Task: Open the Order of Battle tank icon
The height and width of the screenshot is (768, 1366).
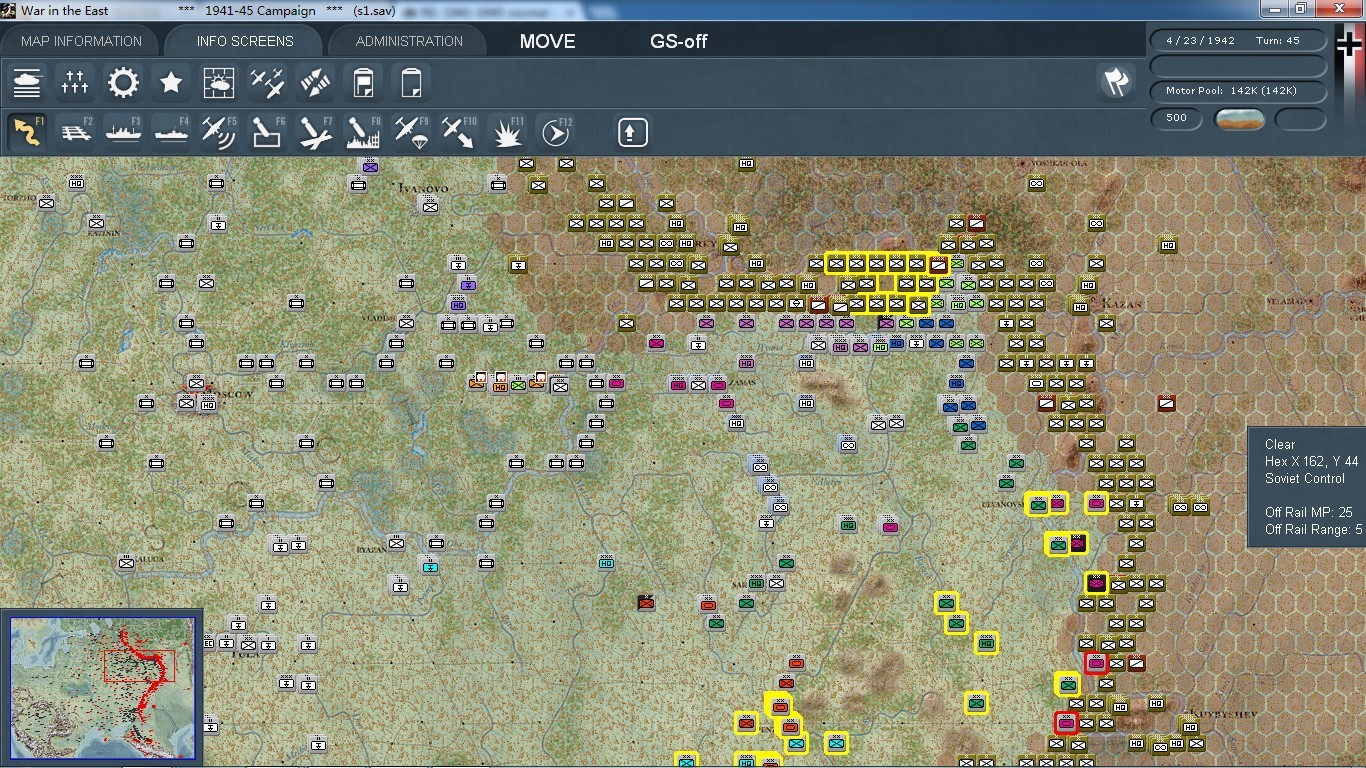Action: point(28,82)
